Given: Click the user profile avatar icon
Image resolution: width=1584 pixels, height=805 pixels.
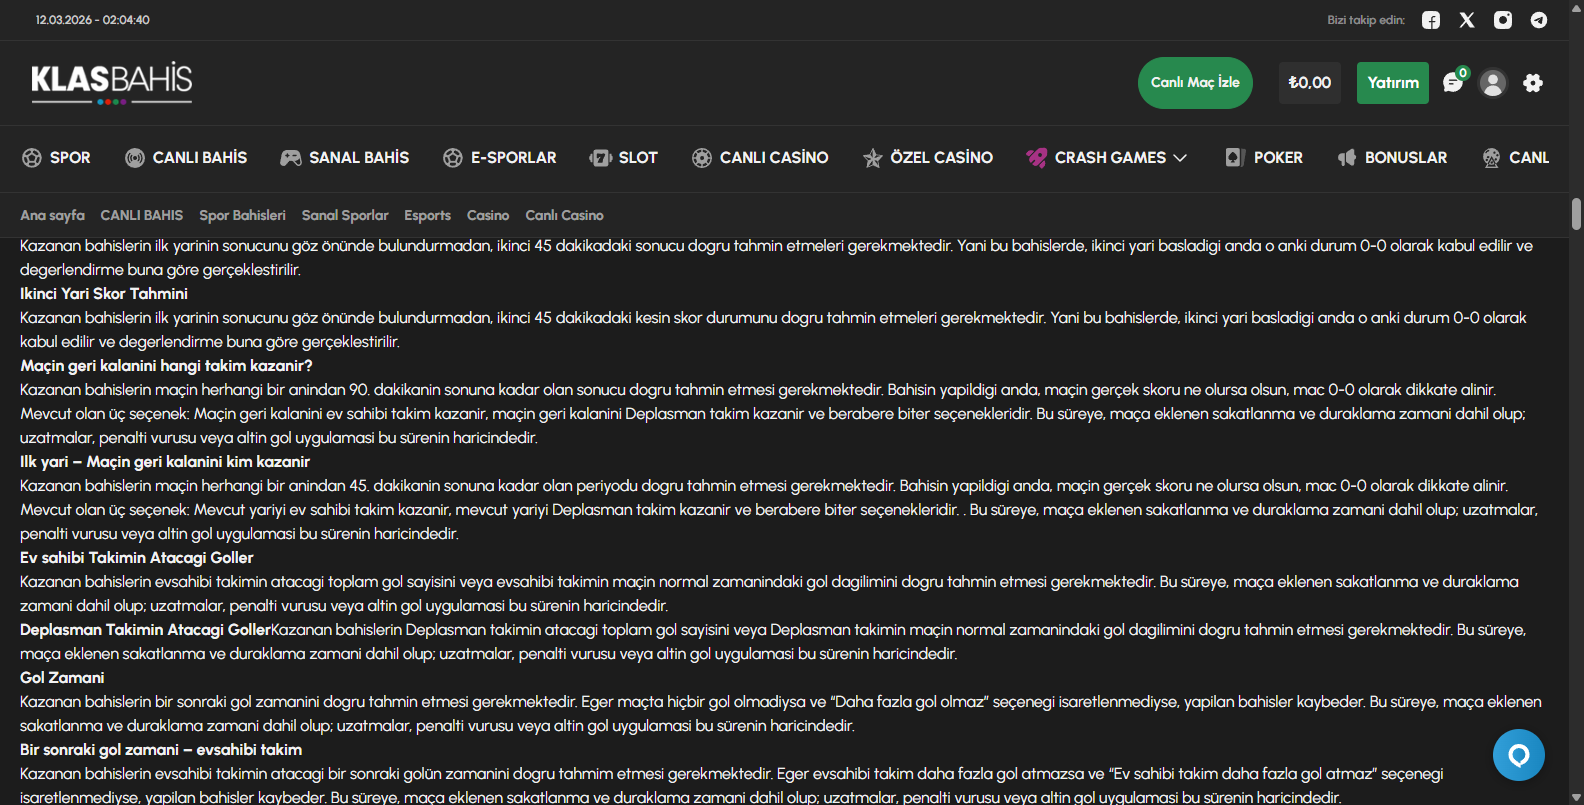Looking at the screenshot, I should 1493,83.
